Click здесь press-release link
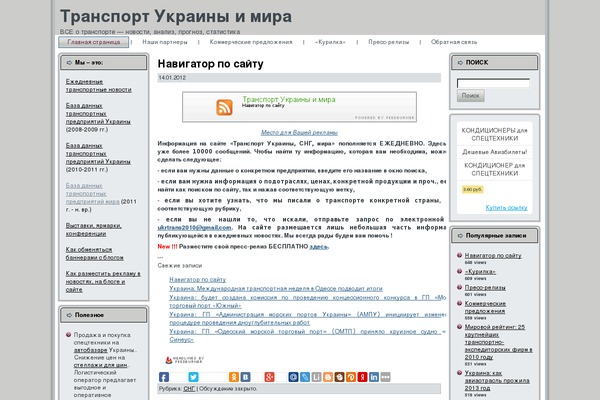This screenshot has width=600, height=400. click(x=319, y=247)
